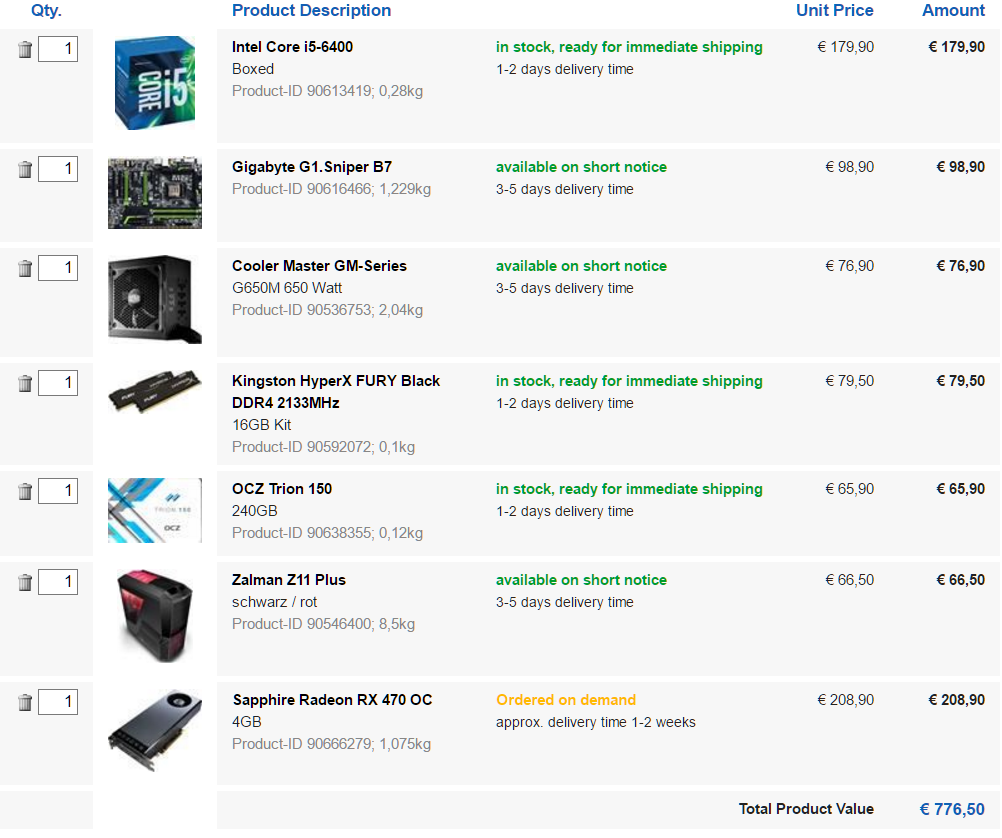The width and height of the screenshot is (1002, 838).
Task: Open Intel Core i5-6400 product title
Action: [292, 47]
